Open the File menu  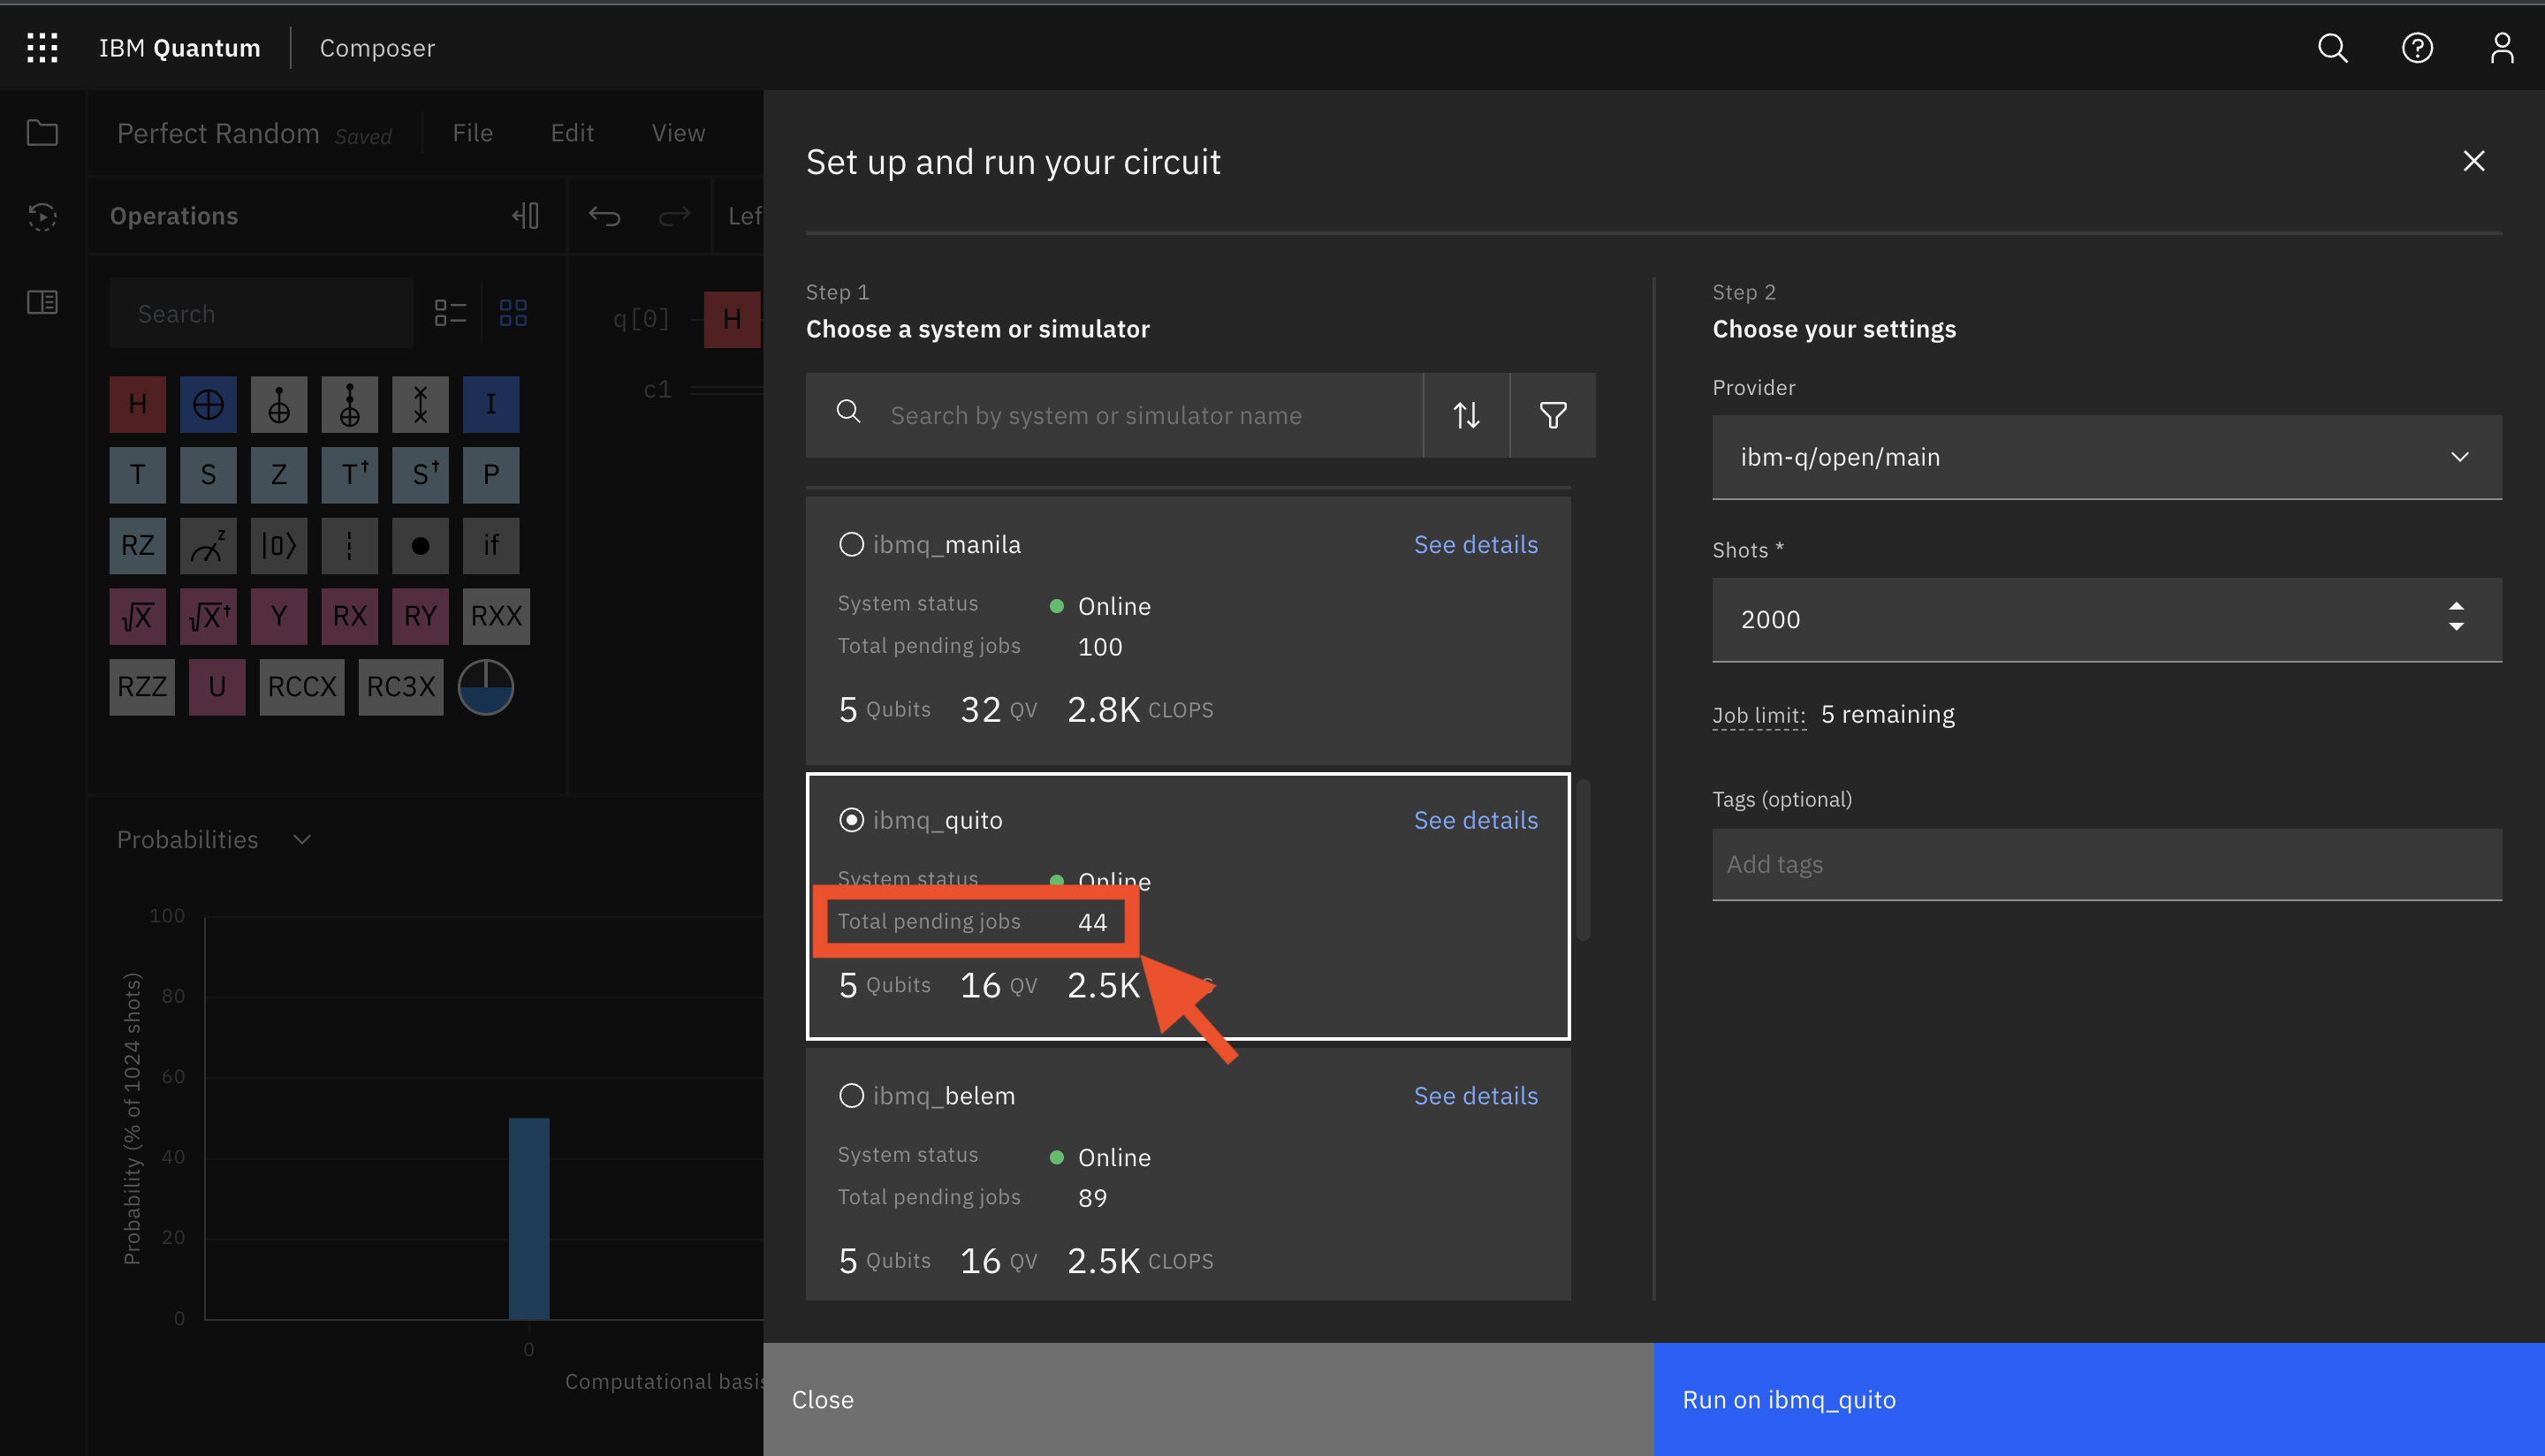click(x=473, y=133)
